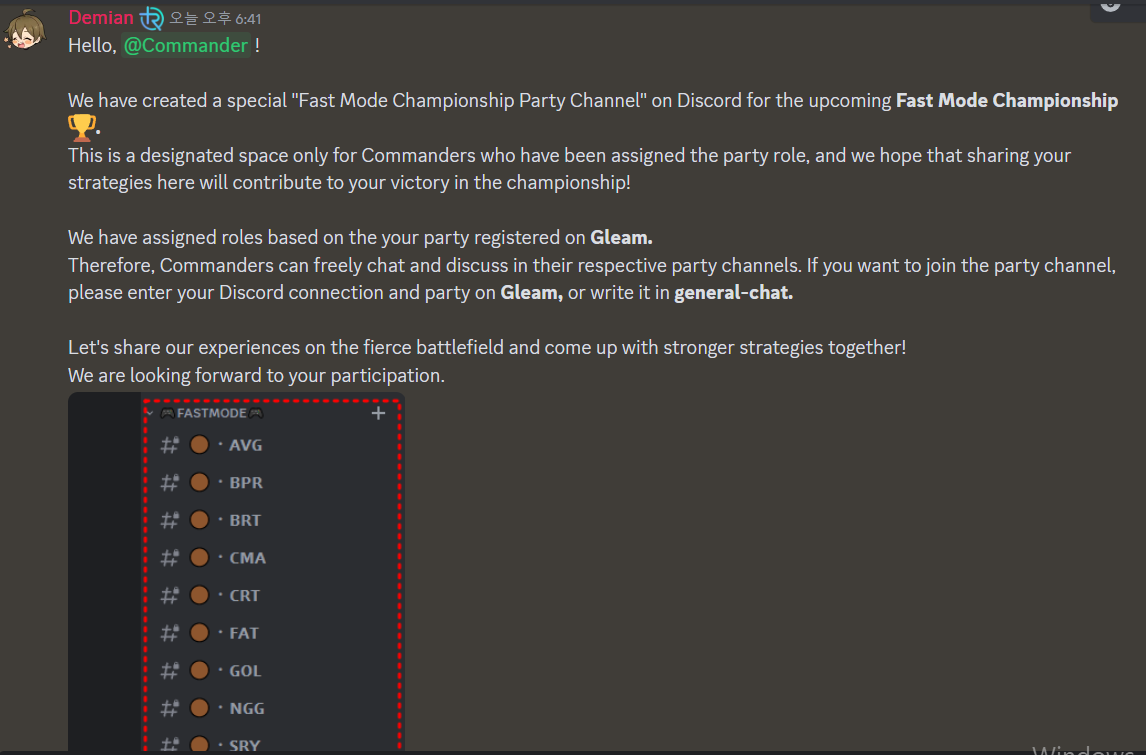Select the FAT channel
1146x755 pixels.
point(243,633)
